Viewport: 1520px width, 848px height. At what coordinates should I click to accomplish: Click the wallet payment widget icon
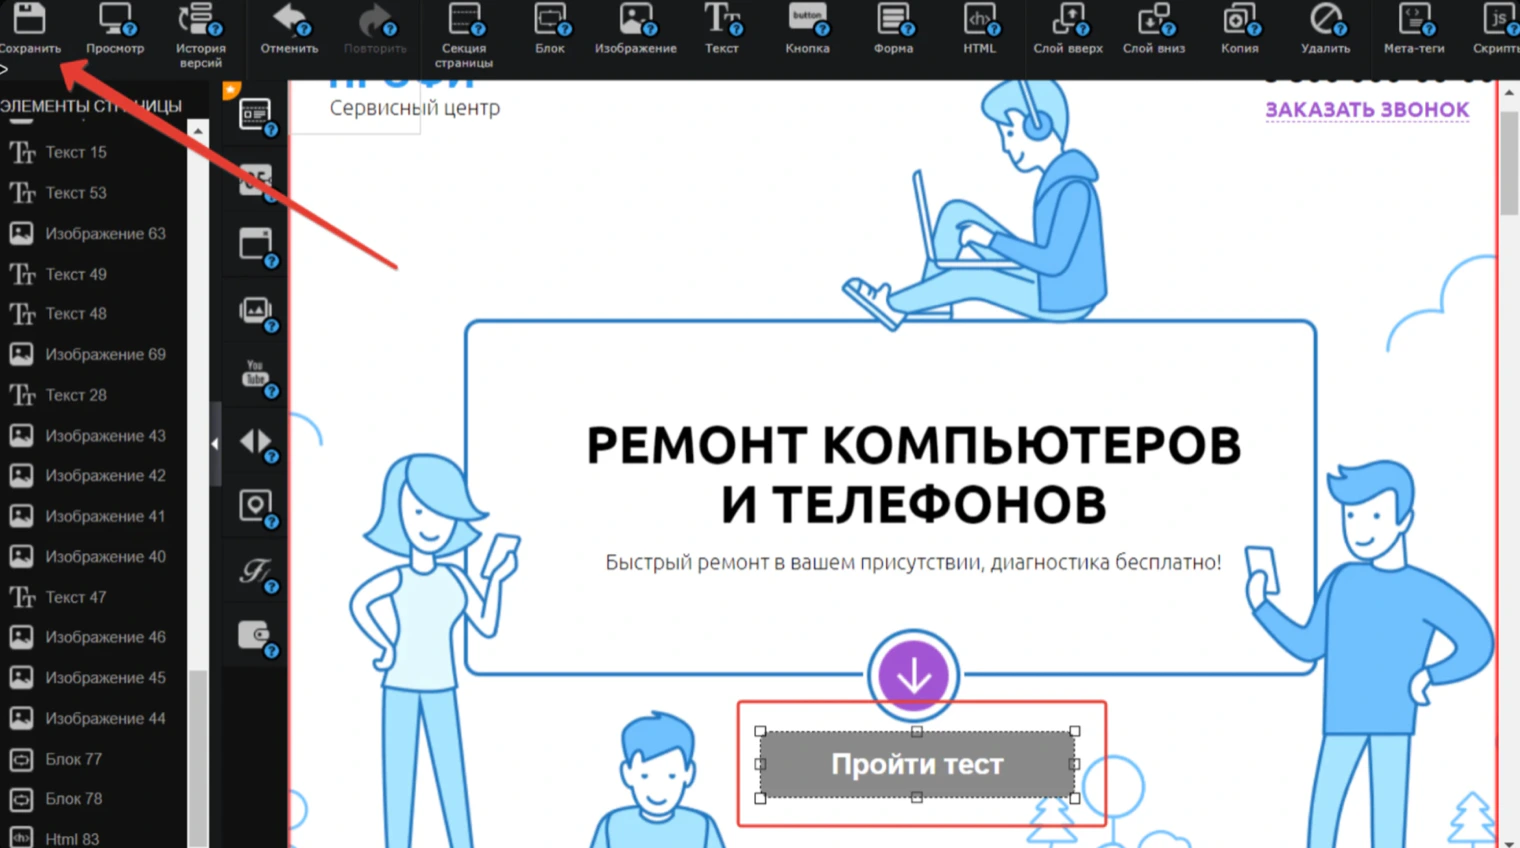coord(256,637)
